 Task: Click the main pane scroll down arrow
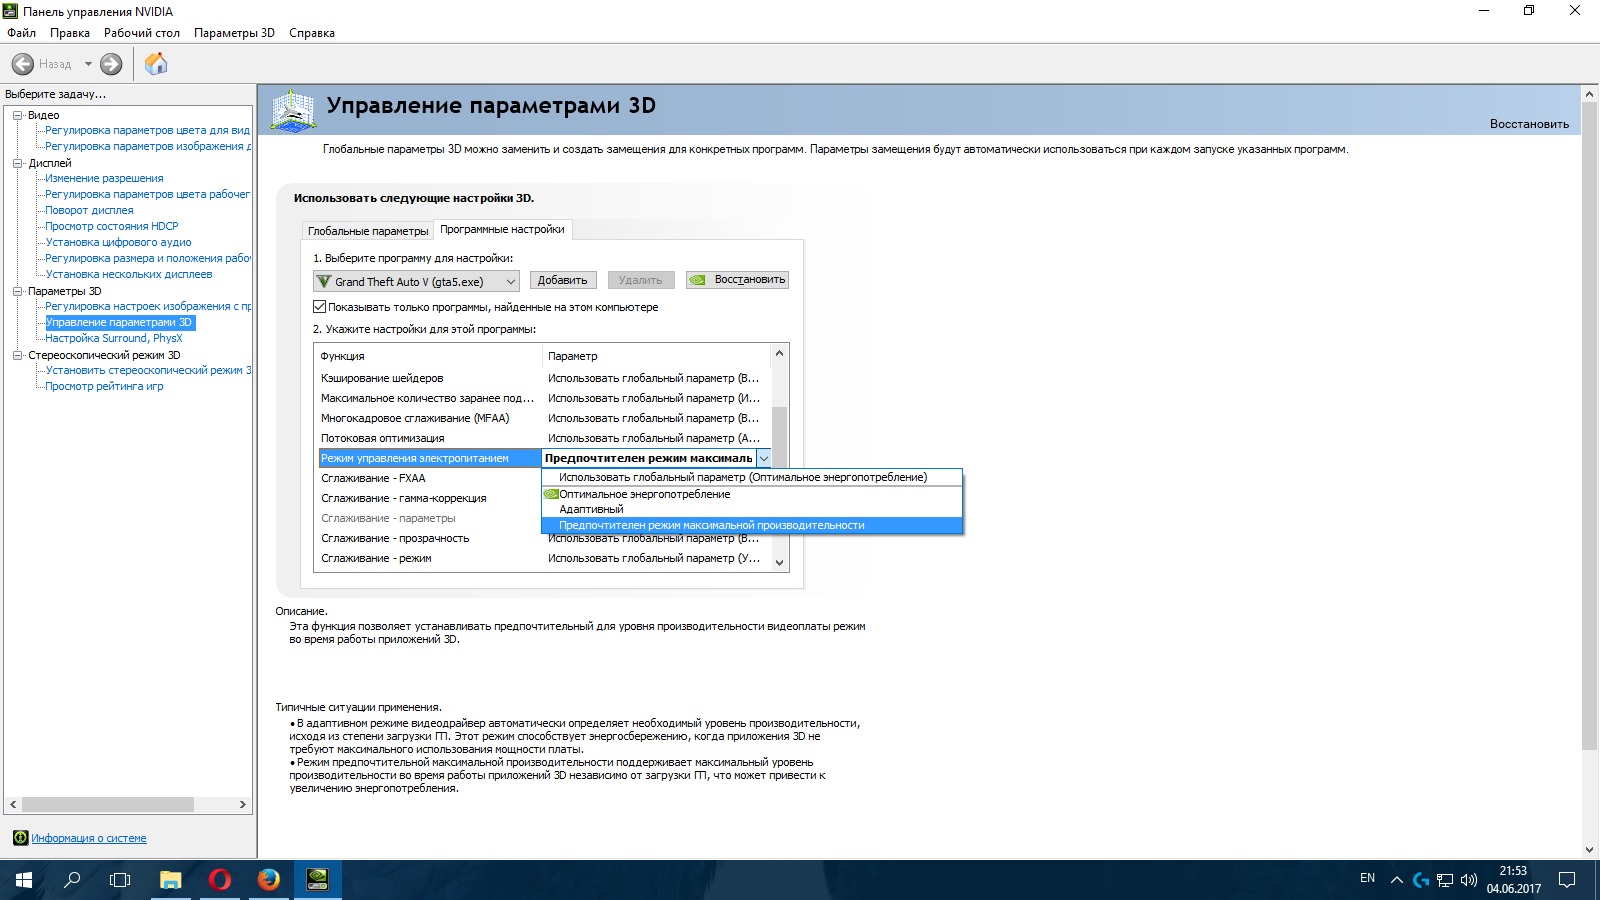(x=1590, y=850)
